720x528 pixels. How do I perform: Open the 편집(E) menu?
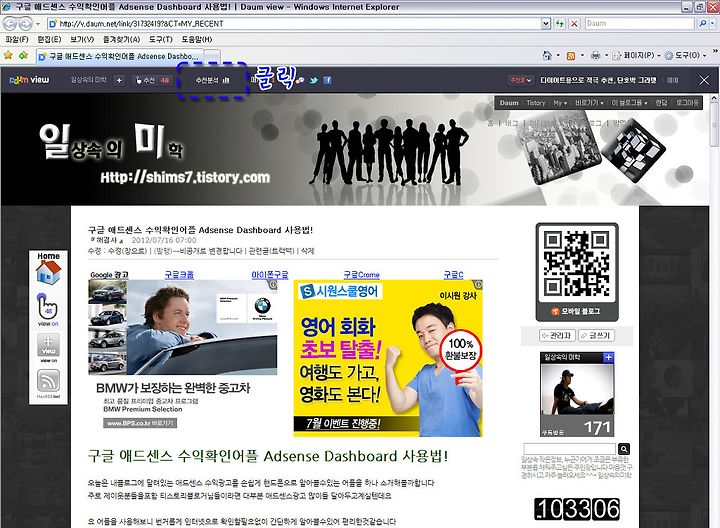49,39
